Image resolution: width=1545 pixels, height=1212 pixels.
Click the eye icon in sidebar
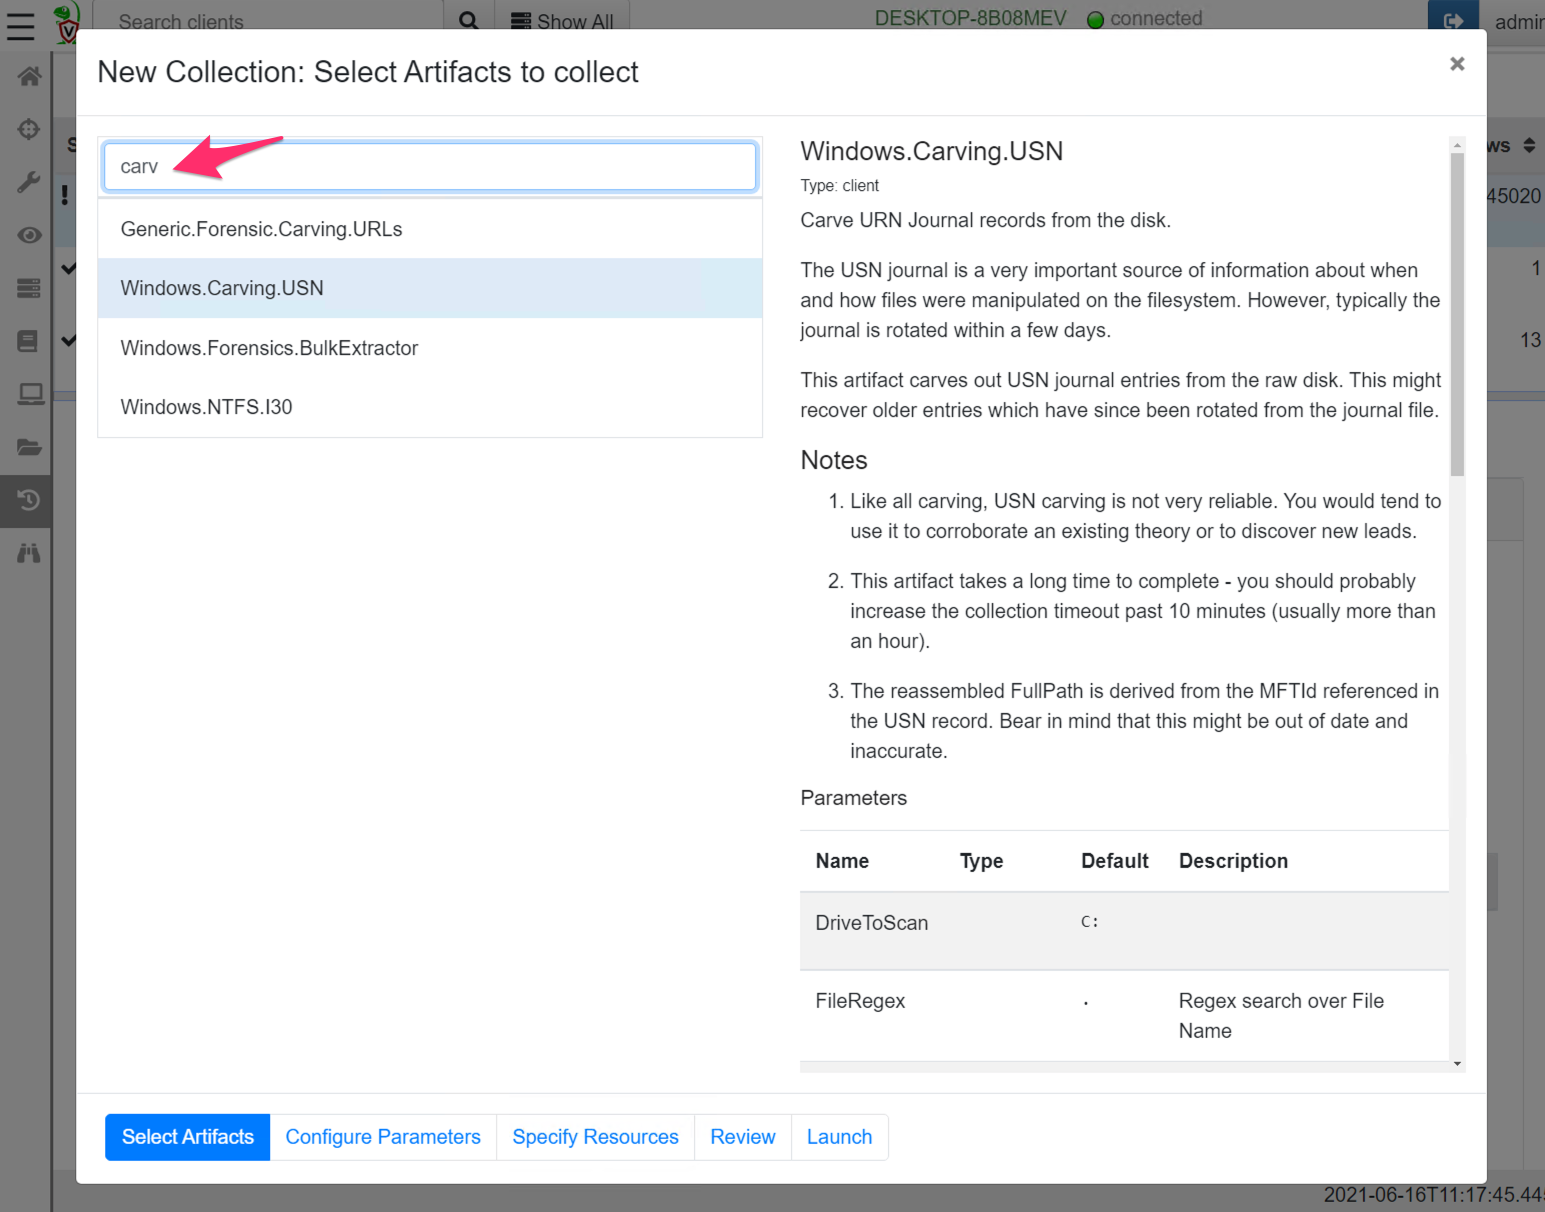(x=29, y=235)
